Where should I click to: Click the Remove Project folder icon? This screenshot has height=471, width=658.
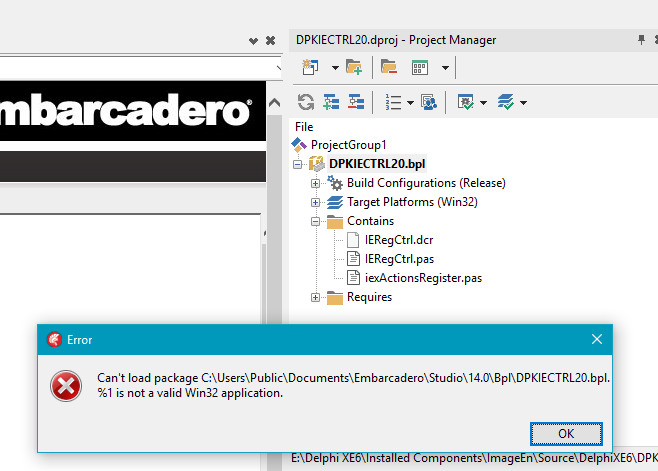coord(389,67)
